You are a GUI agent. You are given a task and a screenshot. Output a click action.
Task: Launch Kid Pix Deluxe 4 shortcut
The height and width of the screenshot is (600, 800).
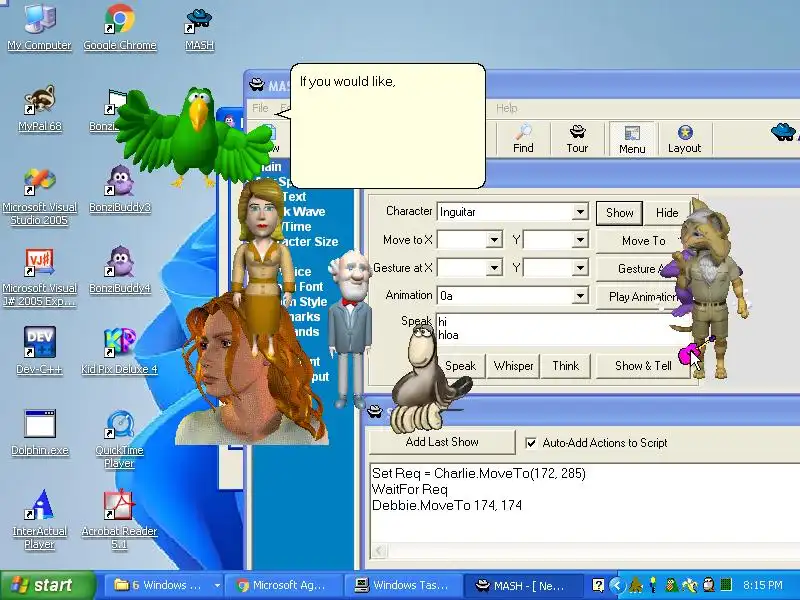(x=119, y=351)
